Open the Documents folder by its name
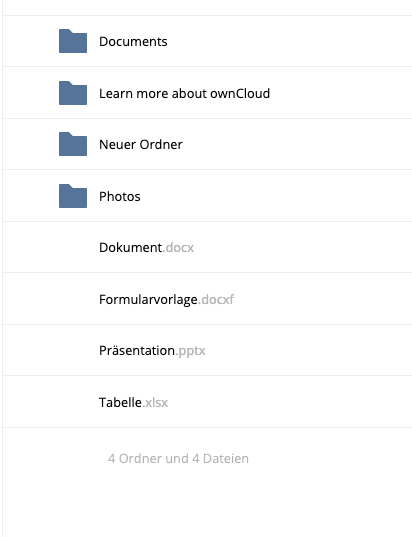 tap(133, 41)
